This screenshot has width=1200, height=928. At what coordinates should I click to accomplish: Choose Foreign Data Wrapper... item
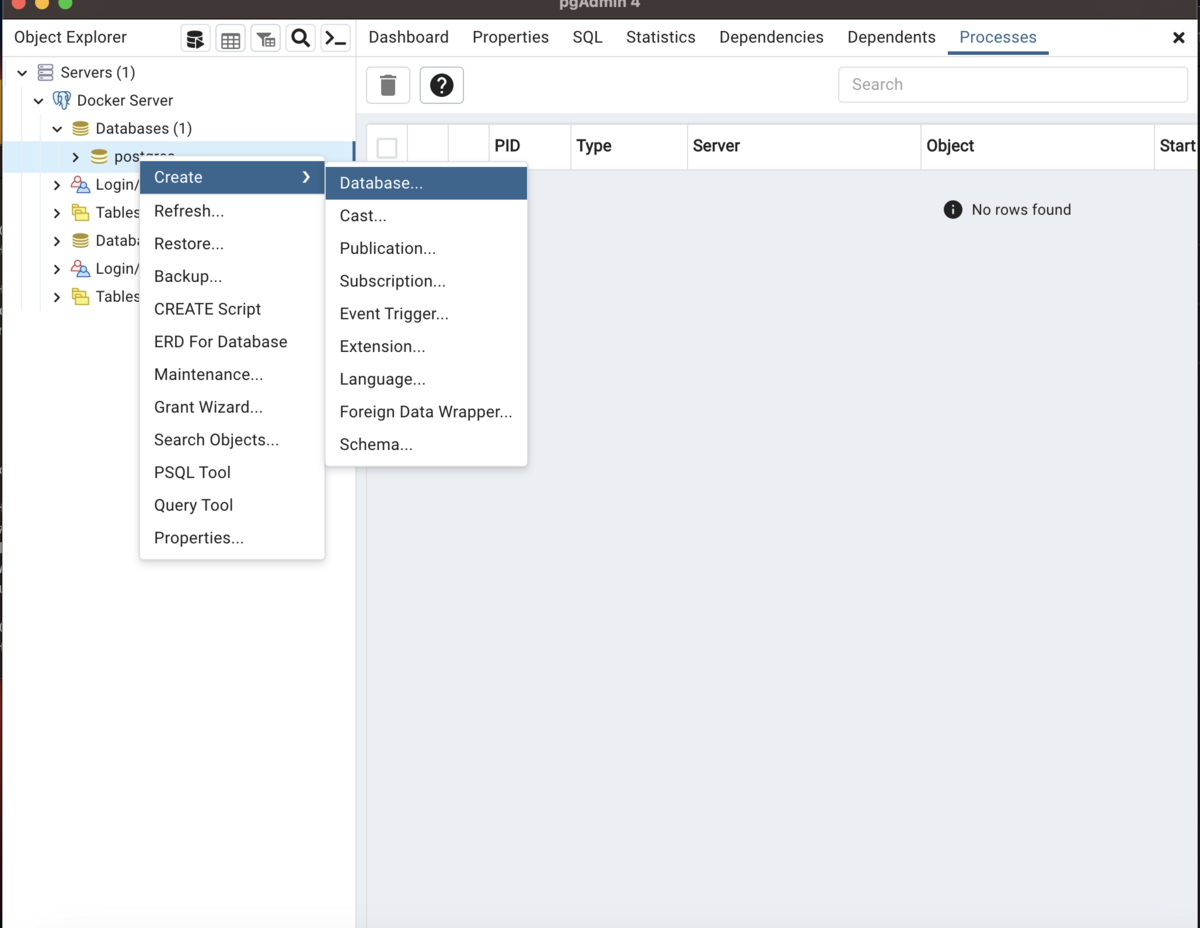pos(426,411)
